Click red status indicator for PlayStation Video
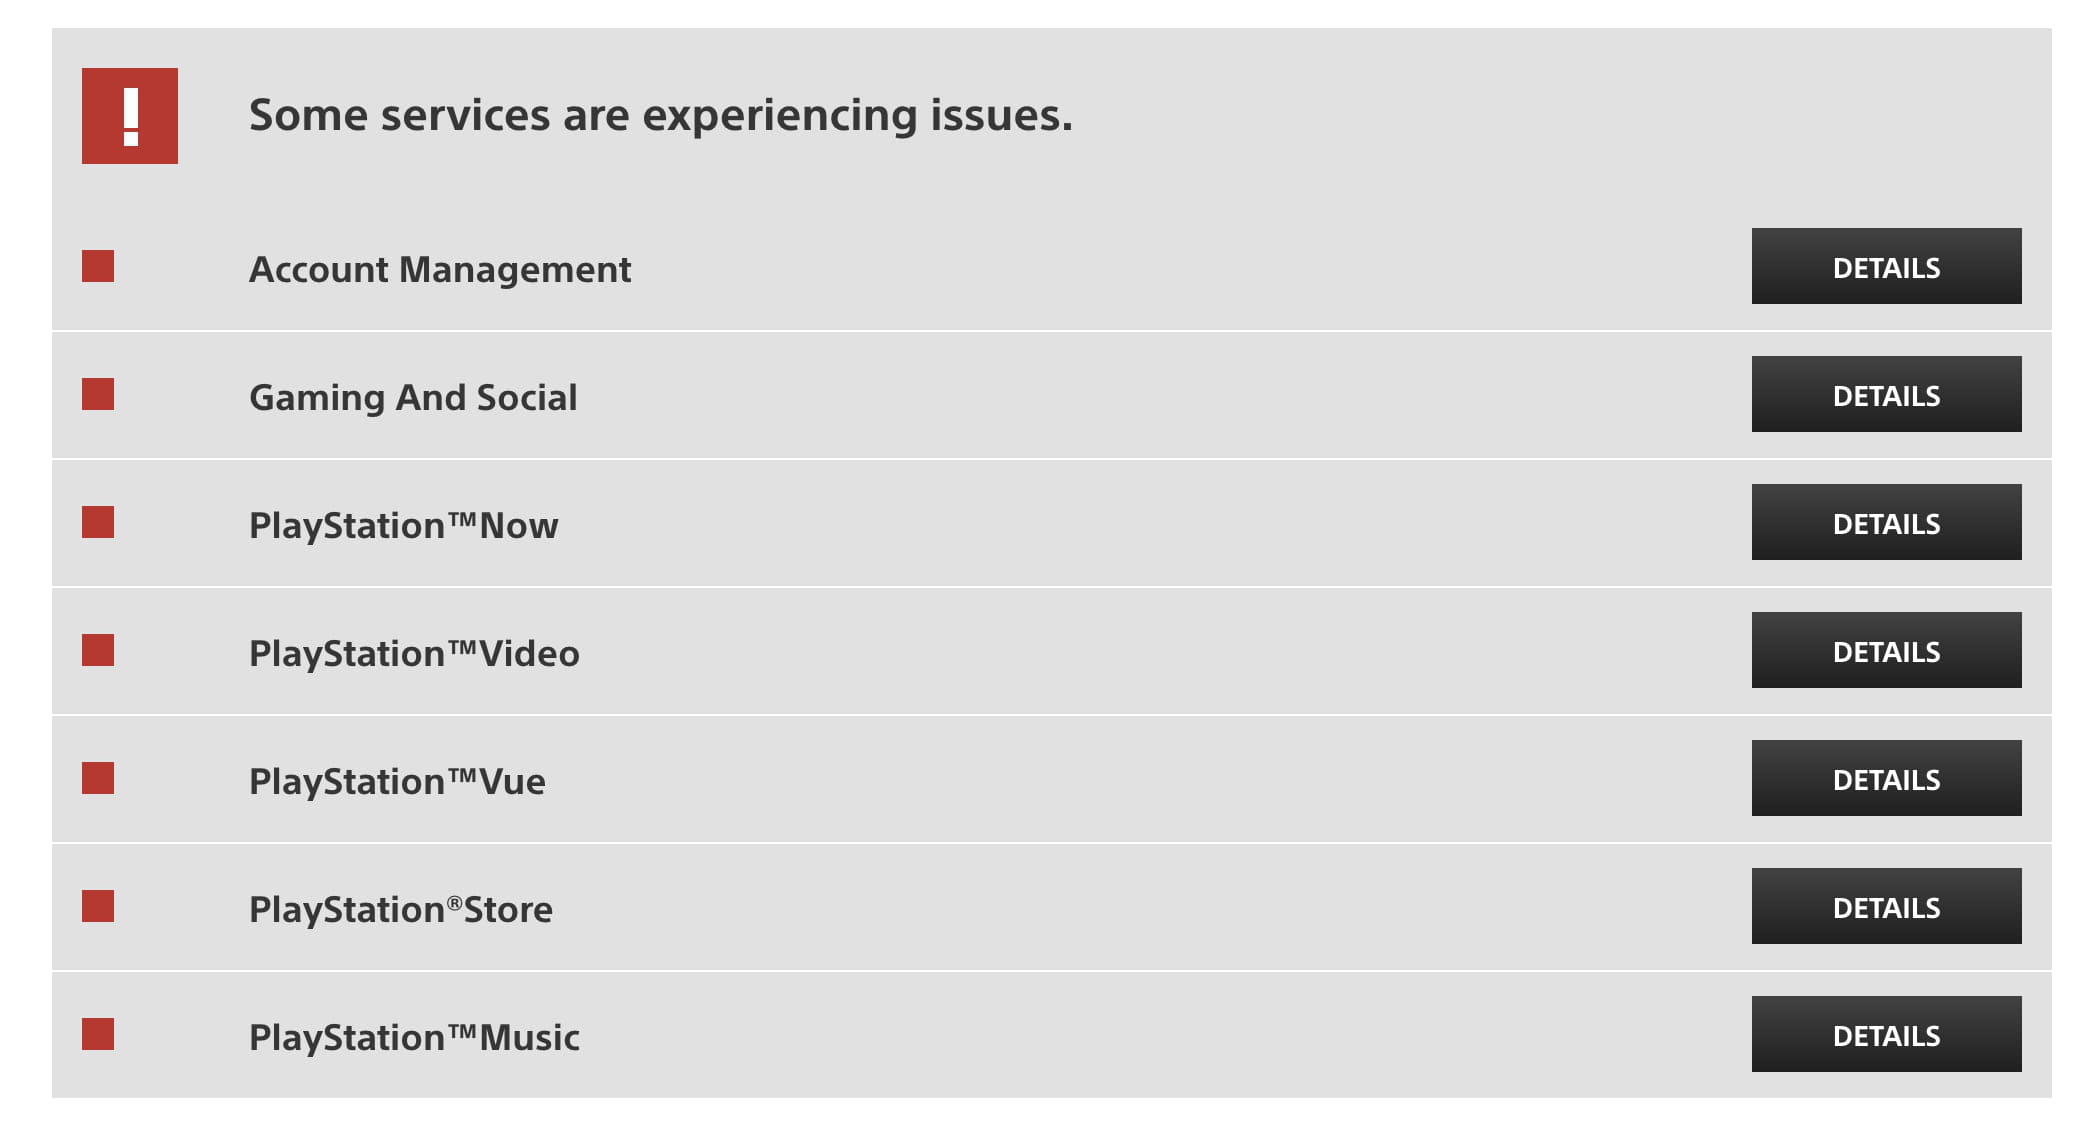2086x1130 pixels. click(x=98, y=650)
